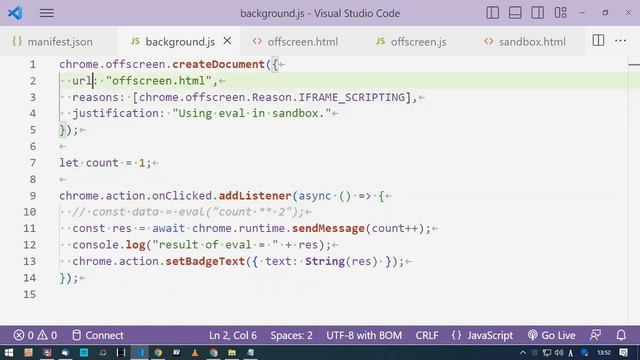Show hidden system tray icons
Image resolution: width=640 pixels, height=360 pixels.
pos(523,353)
